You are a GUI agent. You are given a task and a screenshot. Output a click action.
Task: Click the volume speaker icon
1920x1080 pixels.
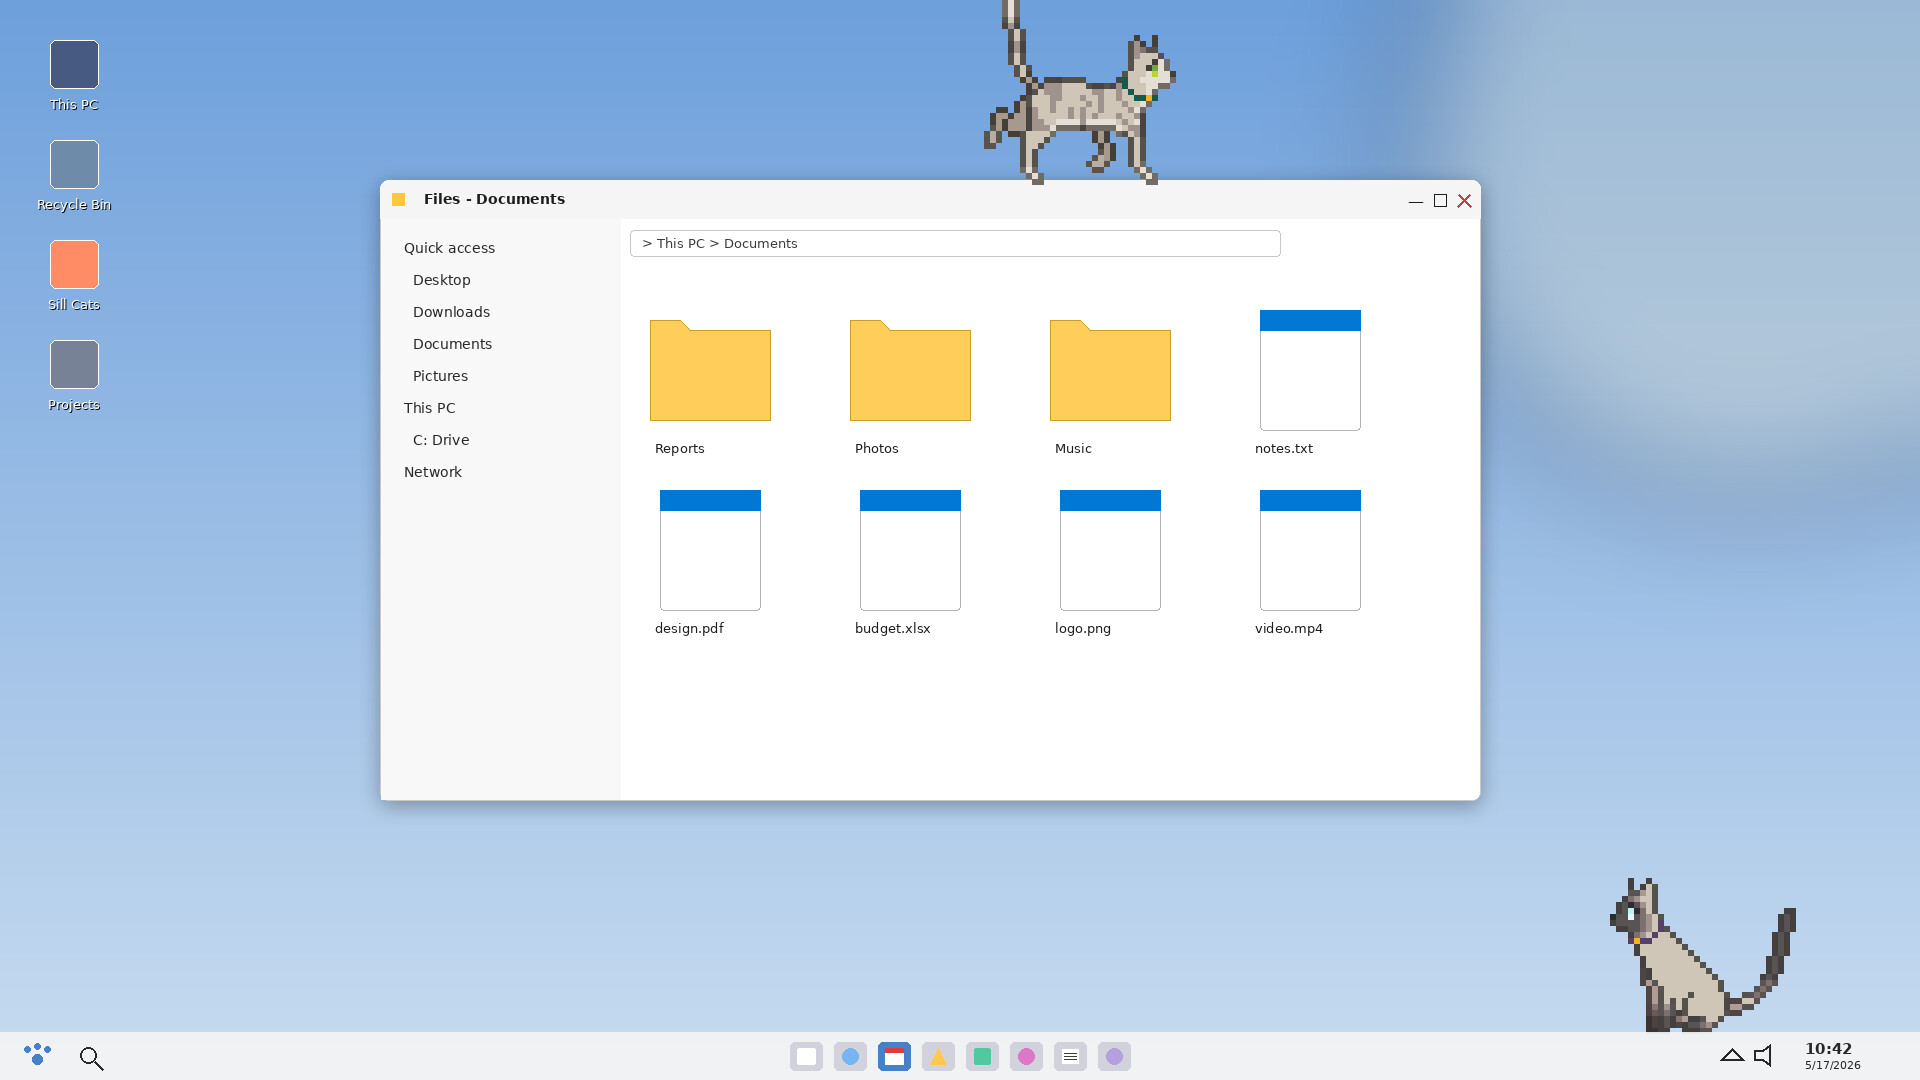[1764, 1055]
